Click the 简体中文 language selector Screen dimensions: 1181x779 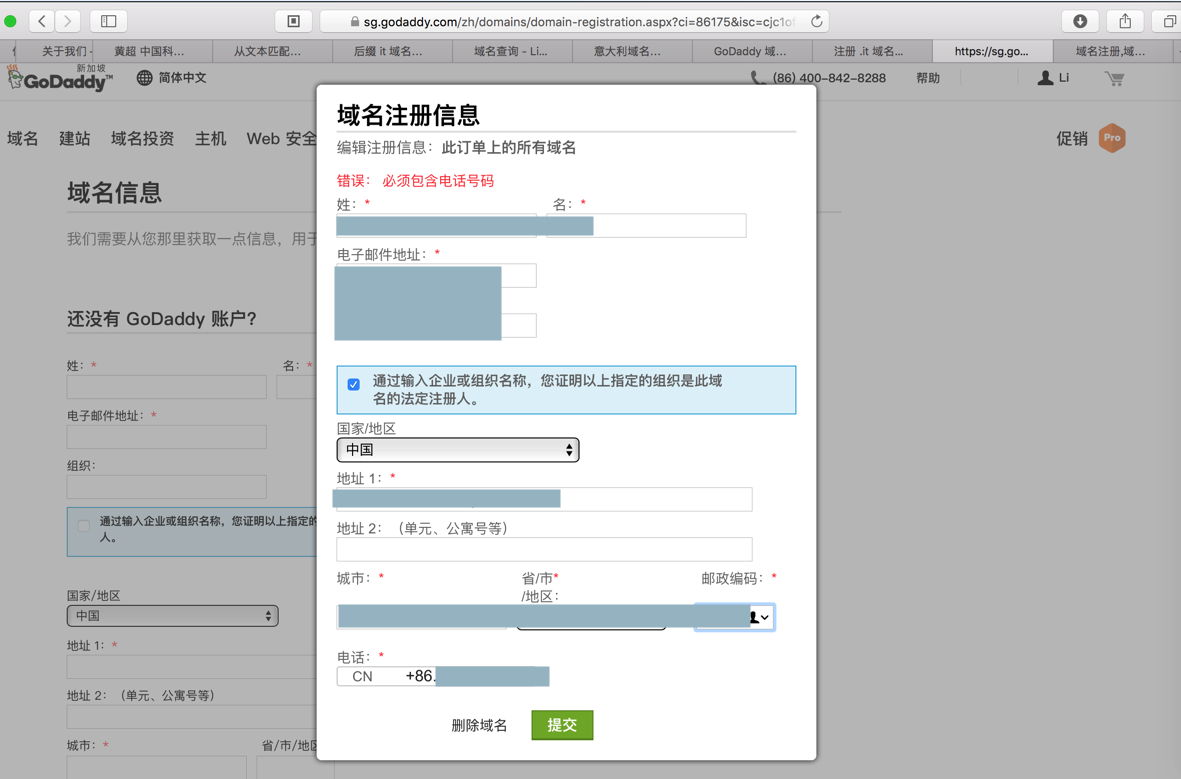(x=182, y=78)
